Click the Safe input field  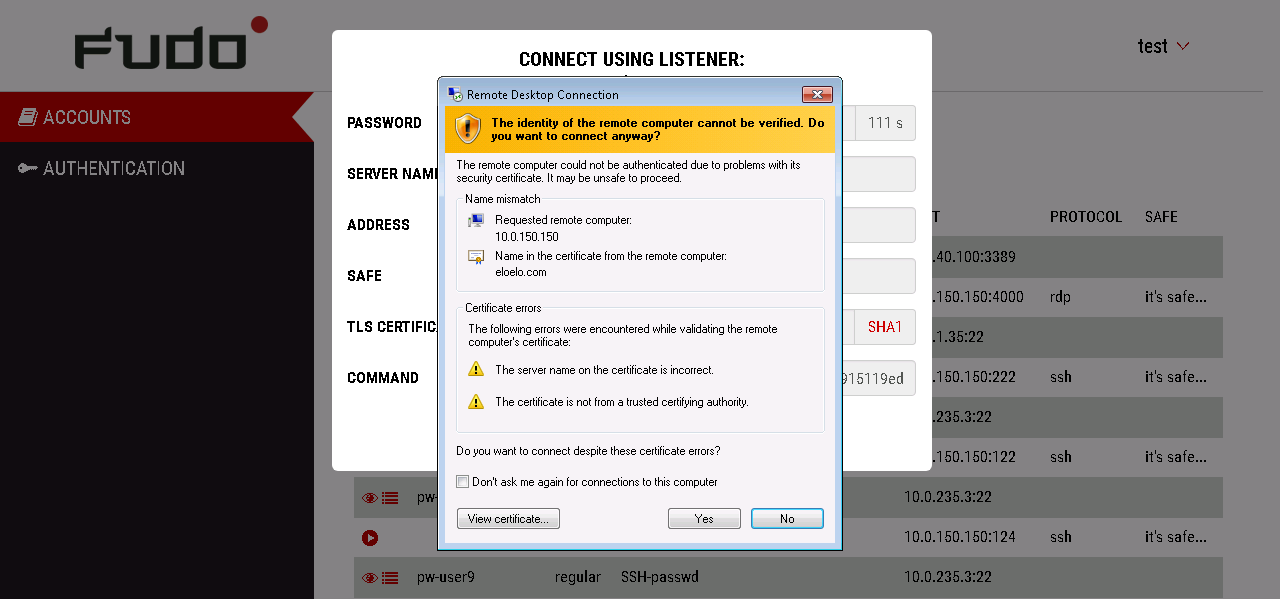tap(878, 276)
